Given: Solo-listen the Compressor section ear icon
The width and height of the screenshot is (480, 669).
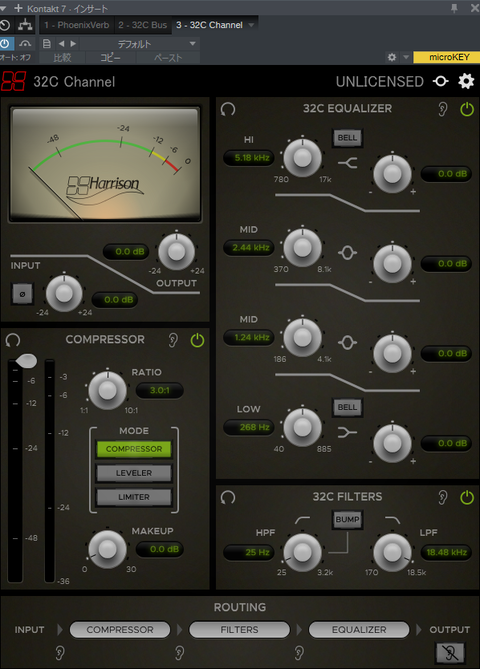Looking at the screenshot, I should pyautogui.click(x=173, y=340).
